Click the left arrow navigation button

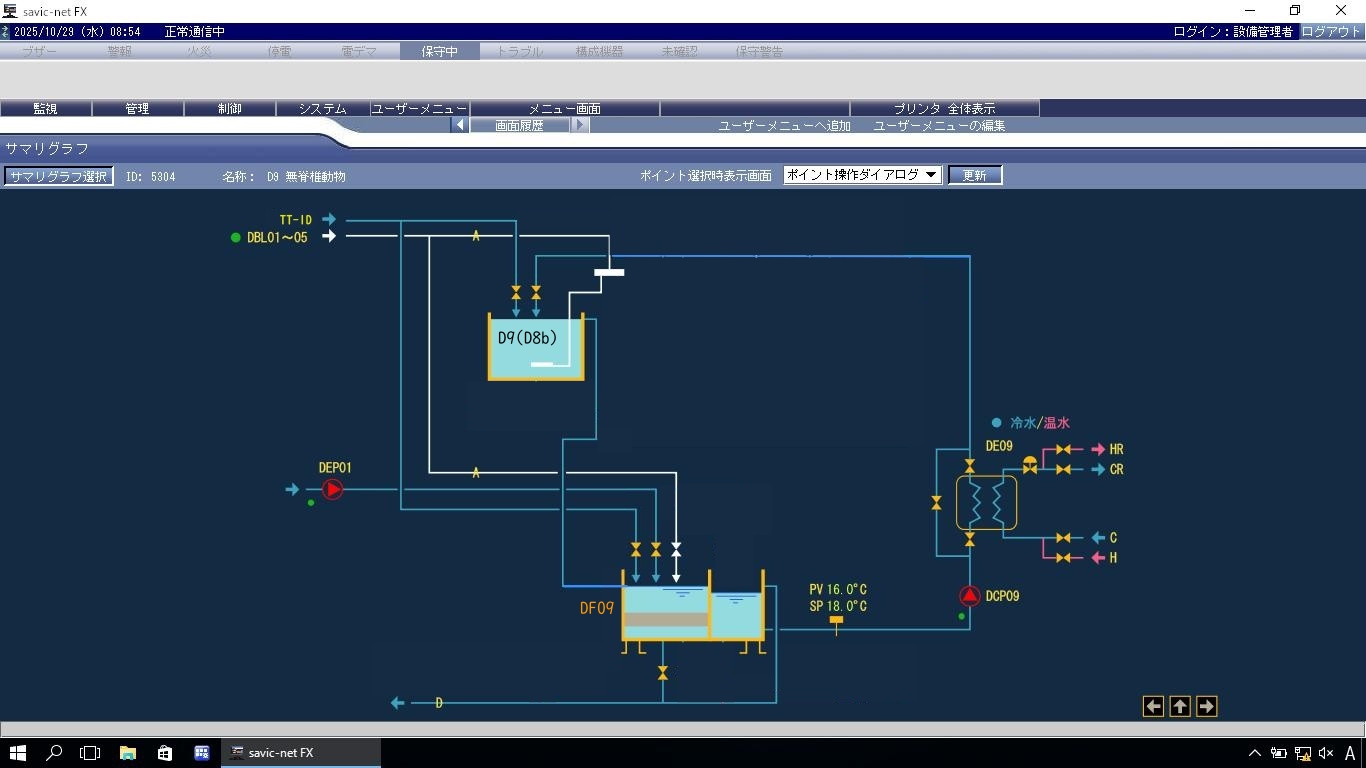point(1153,707)
